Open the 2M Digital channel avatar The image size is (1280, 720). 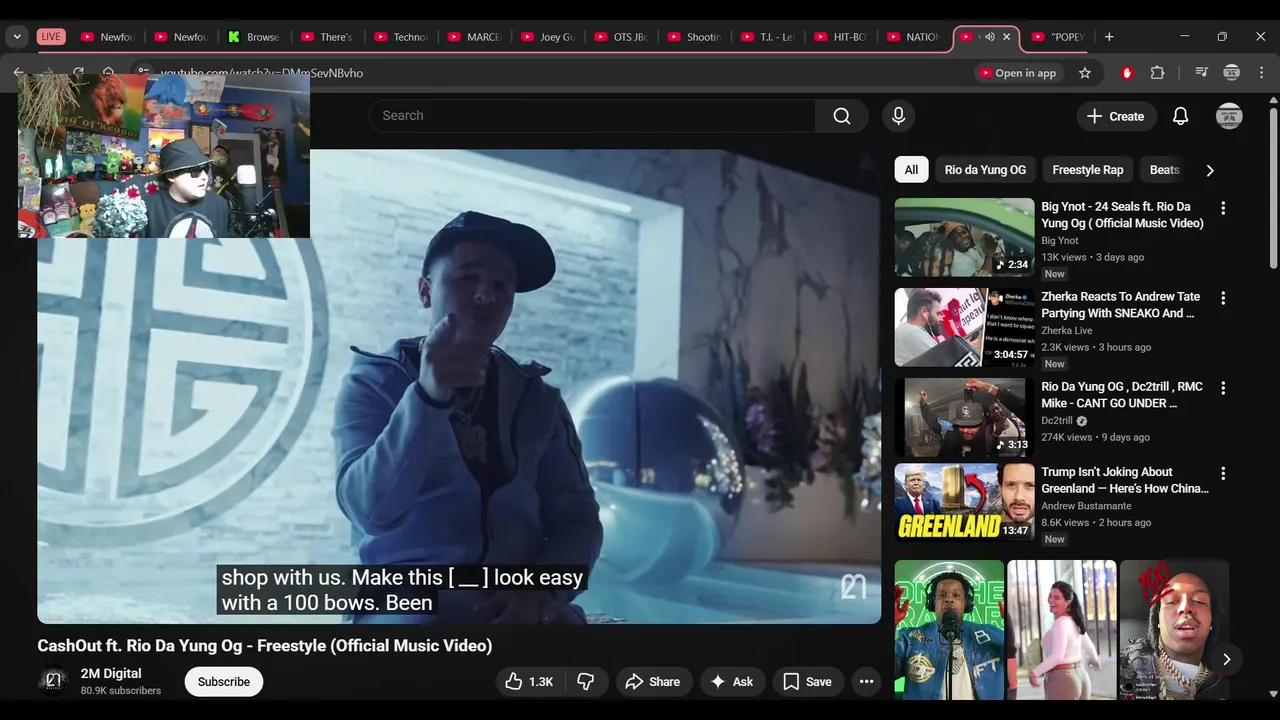(54, 681)
